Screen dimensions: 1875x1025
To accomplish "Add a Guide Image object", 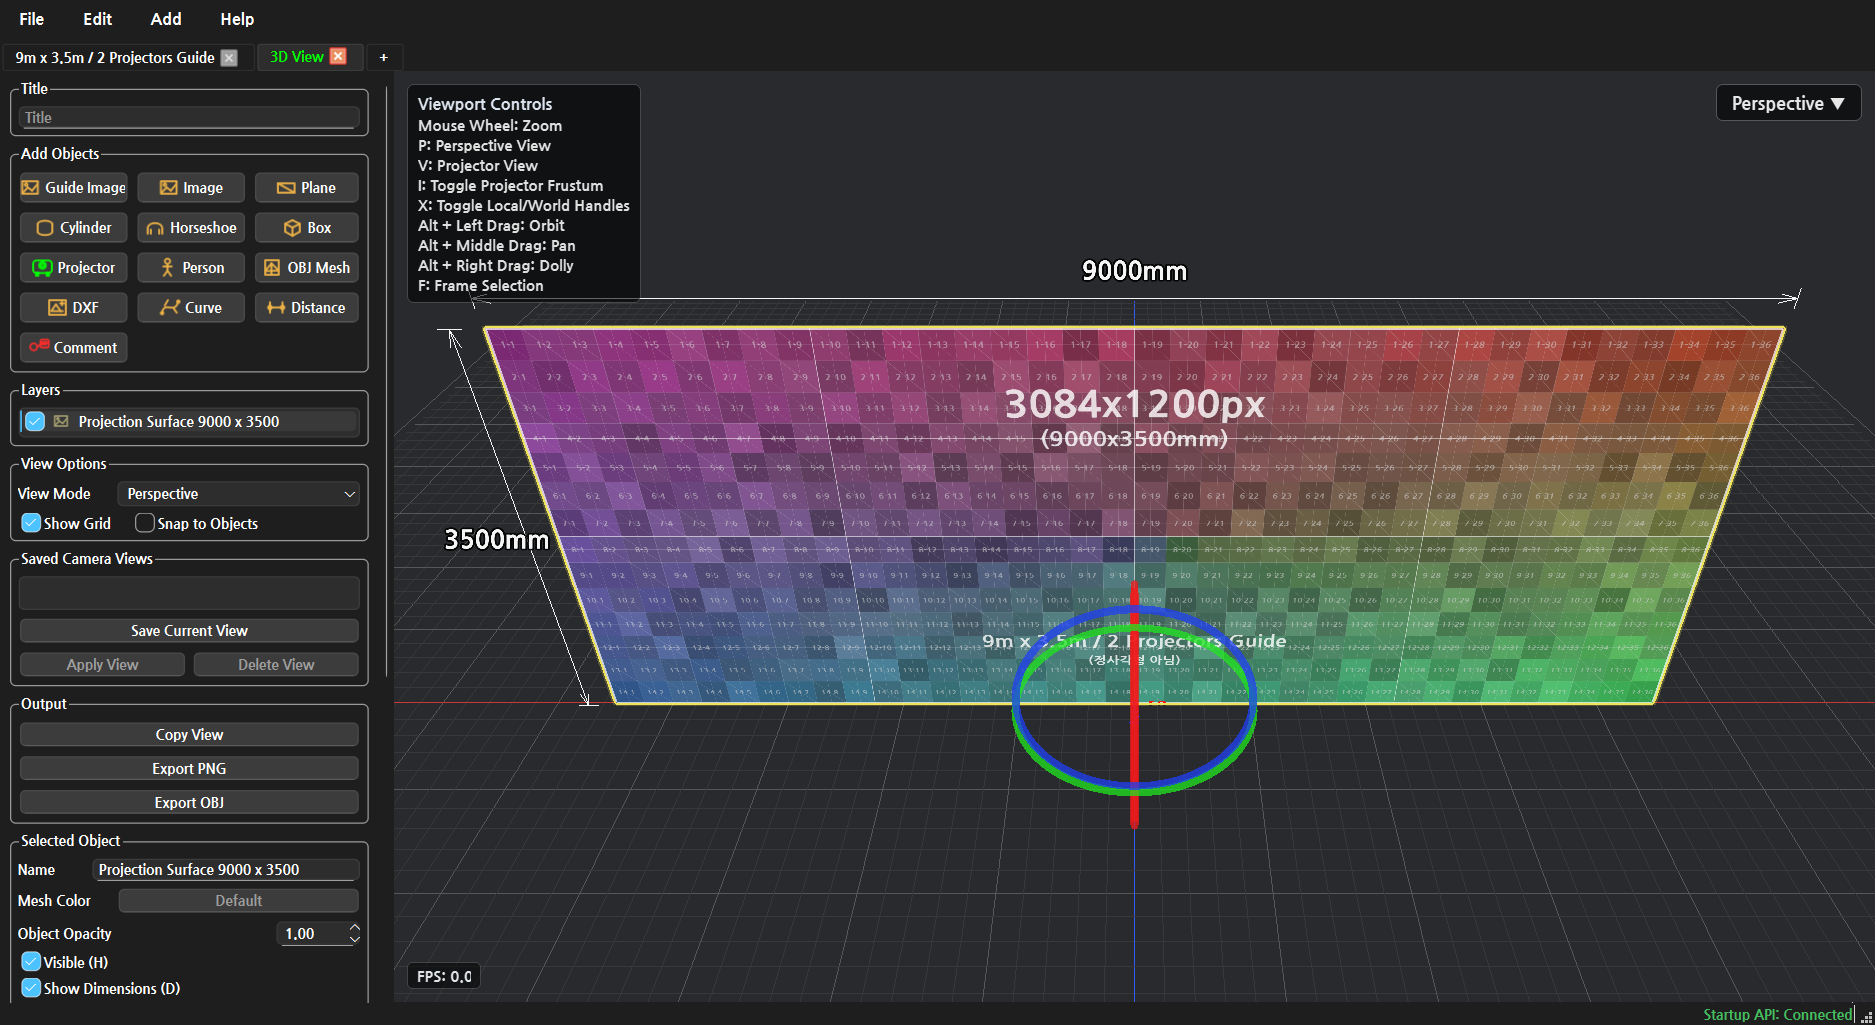I will (74, 188).
